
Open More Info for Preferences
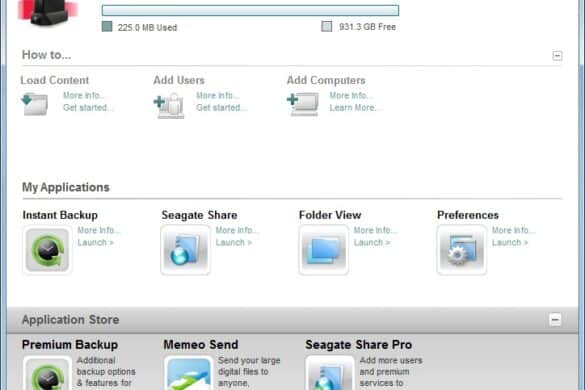coord(513,230)
